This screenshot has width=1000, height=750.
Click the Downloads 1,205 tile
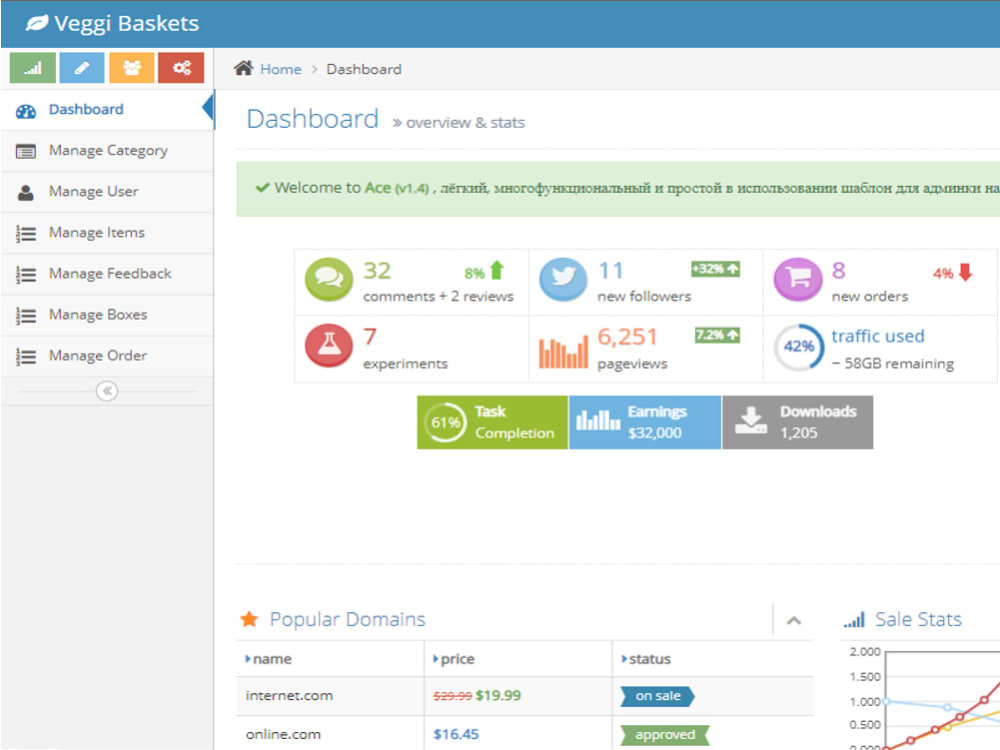[798, 422]
